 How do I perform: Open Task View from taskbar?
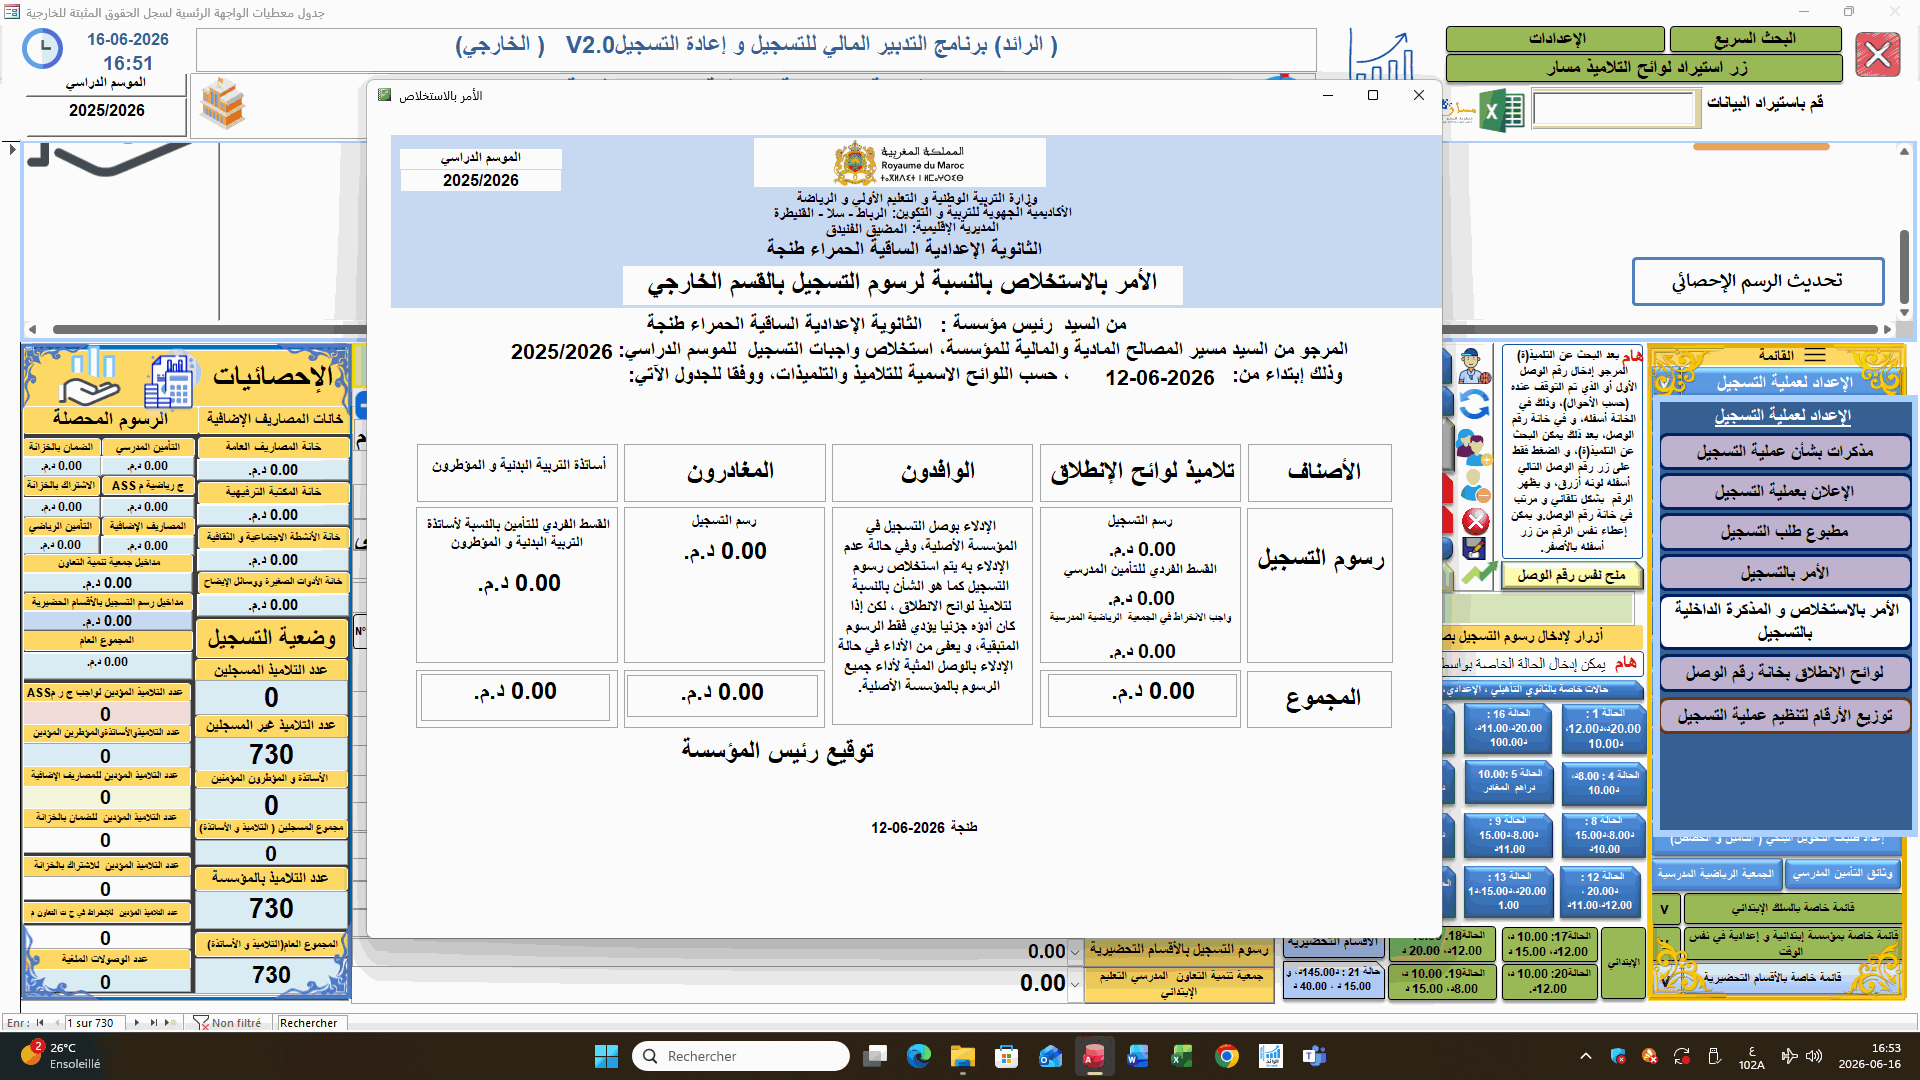click(x=876, y=1056)
